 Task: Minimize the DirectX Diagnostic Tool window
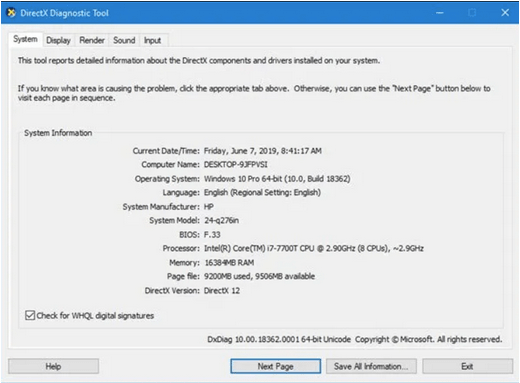tap(440, 13)
